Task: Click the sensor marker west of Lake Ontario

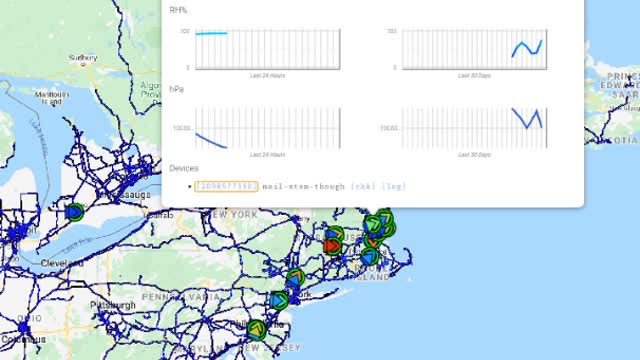Action: (x=75, y=212)
